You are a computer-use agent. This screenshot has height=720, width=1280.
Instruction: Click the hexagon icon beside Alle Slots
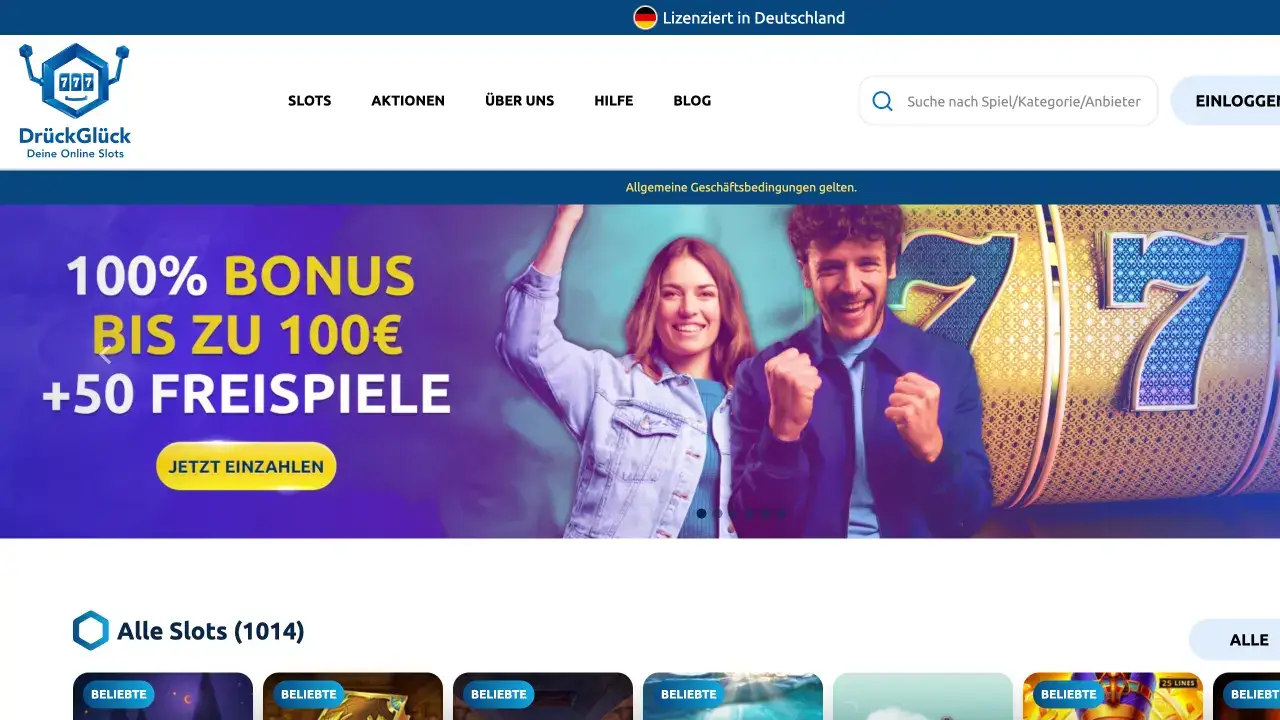(91, 631)
